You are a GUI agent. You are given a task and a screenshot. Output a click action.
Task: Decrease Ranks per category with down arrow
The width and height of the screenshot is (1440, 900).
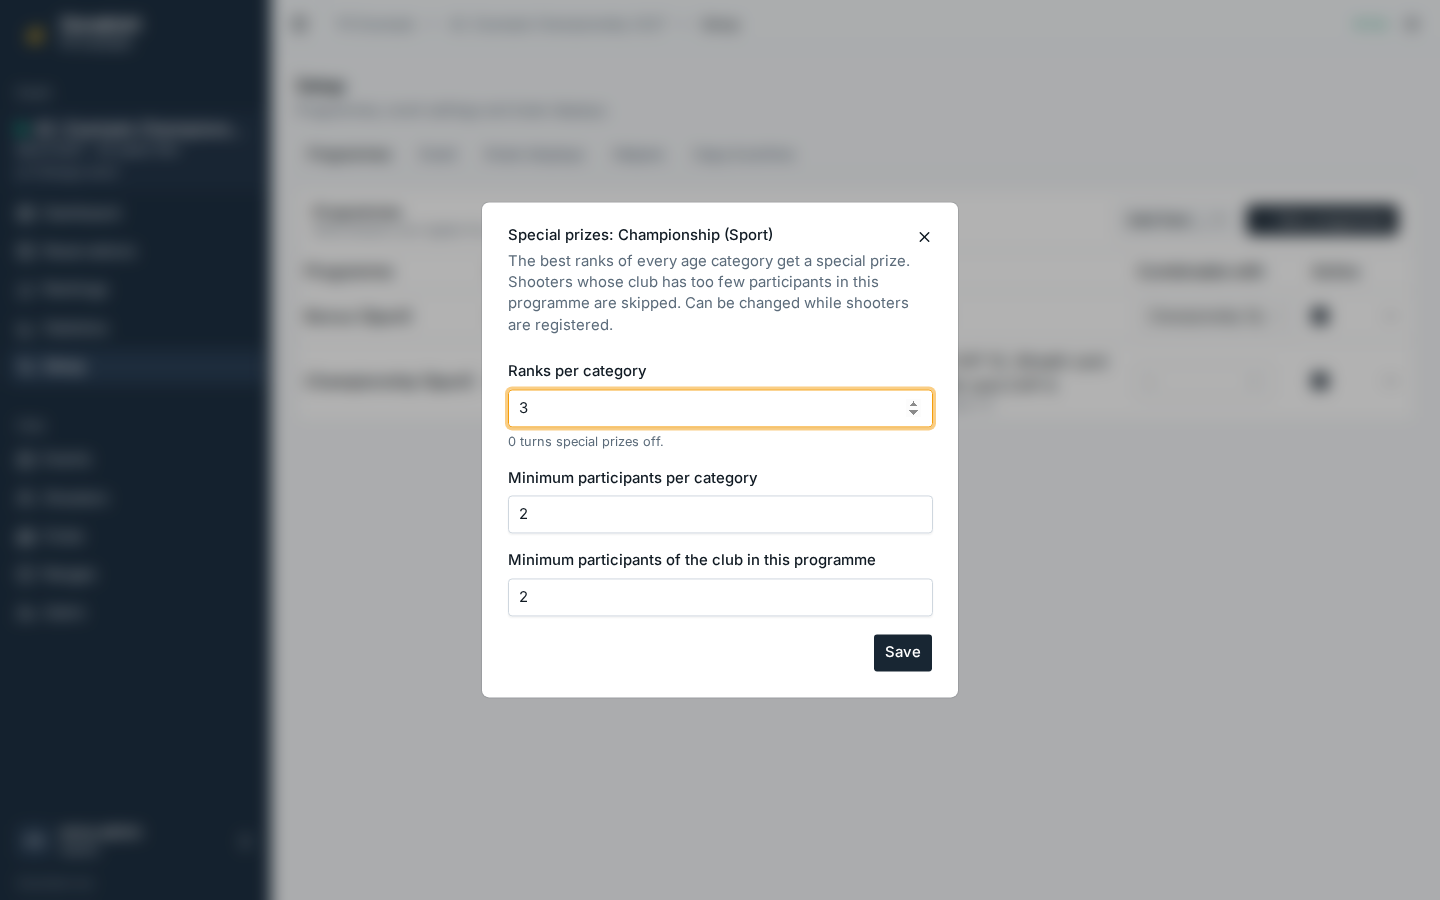tap(913, 413)
